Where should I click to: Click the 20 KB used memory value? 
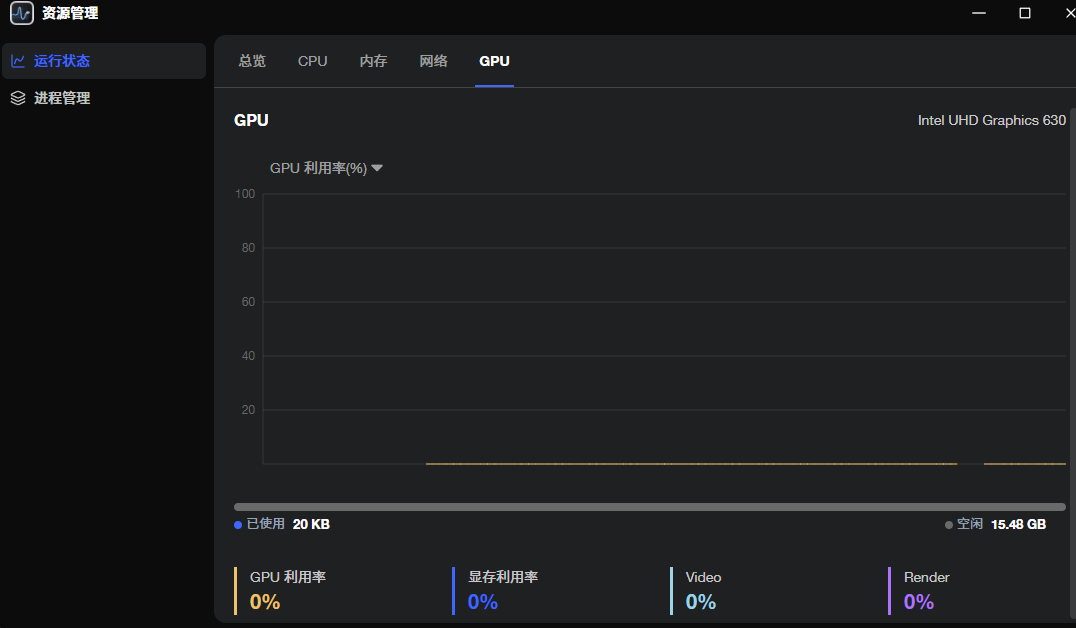(311, 524)
